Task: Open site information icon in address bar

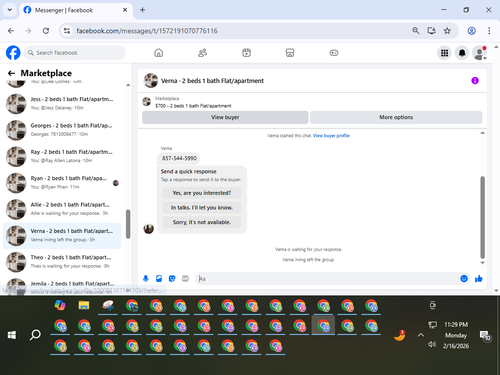Action: point(67,31)
